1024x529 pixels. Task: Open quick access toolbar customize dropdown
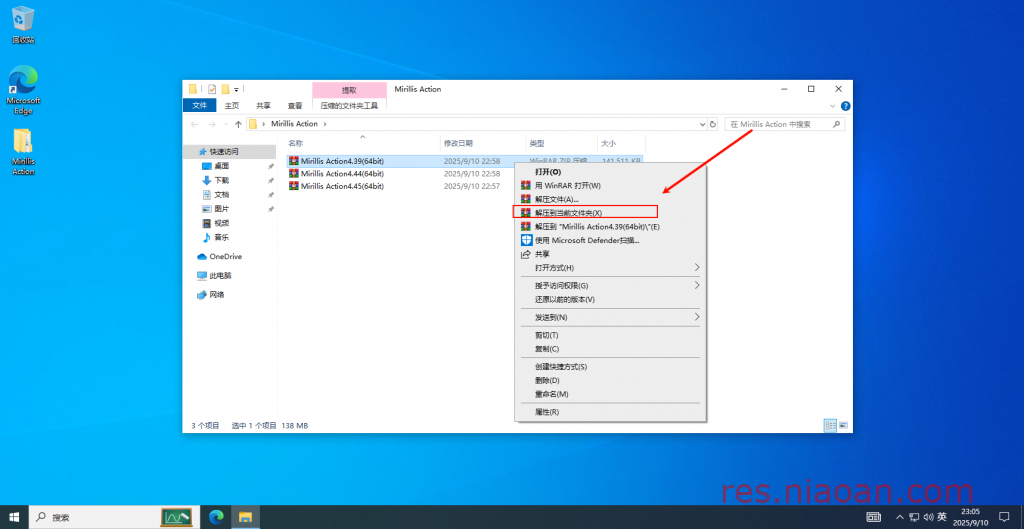pyautogui.click(x=236, y=89)
